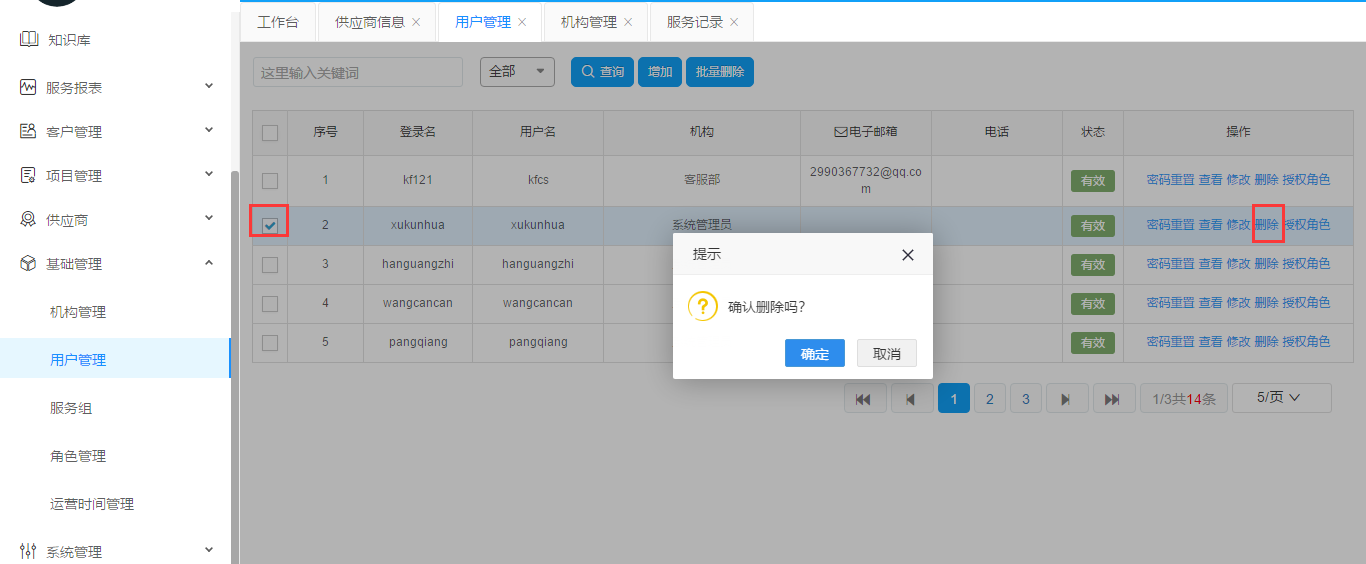1366x564 pixels.
Task: Click the customer management sidebar icon
Action: (28, 132)
